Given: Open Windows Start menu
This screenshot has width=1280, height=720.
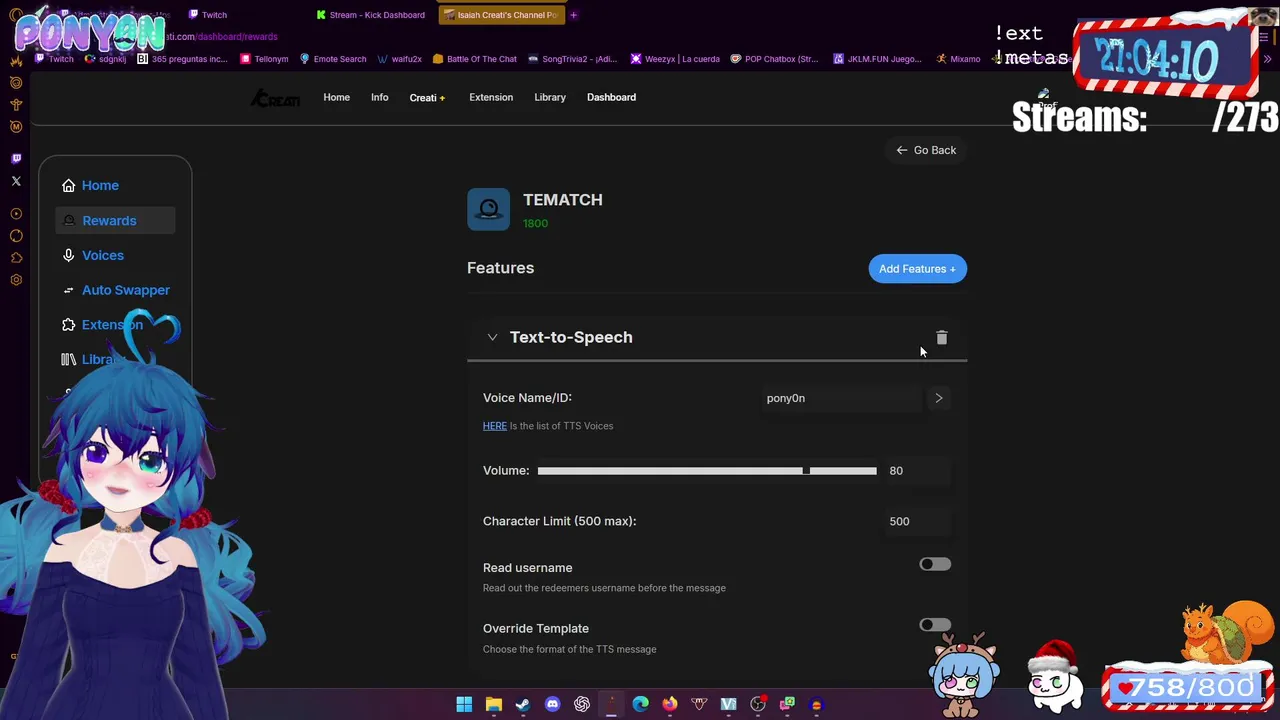Looking at the screenshot, I should [x=464, y=704].
